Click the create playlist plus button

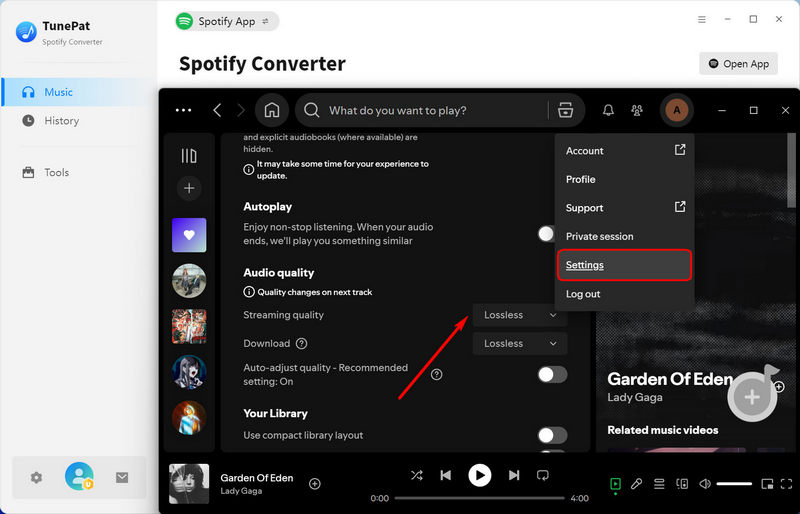189,188
